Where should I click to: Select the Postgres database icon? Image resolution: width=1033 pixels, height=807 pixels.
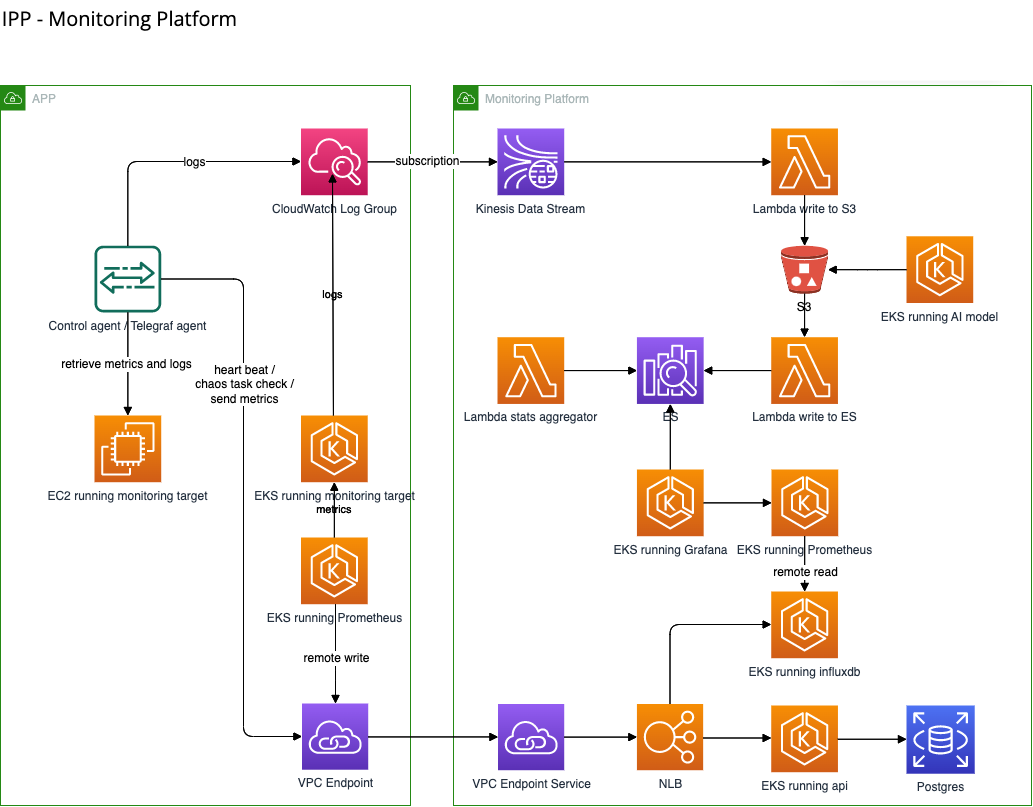coord(940,739)
